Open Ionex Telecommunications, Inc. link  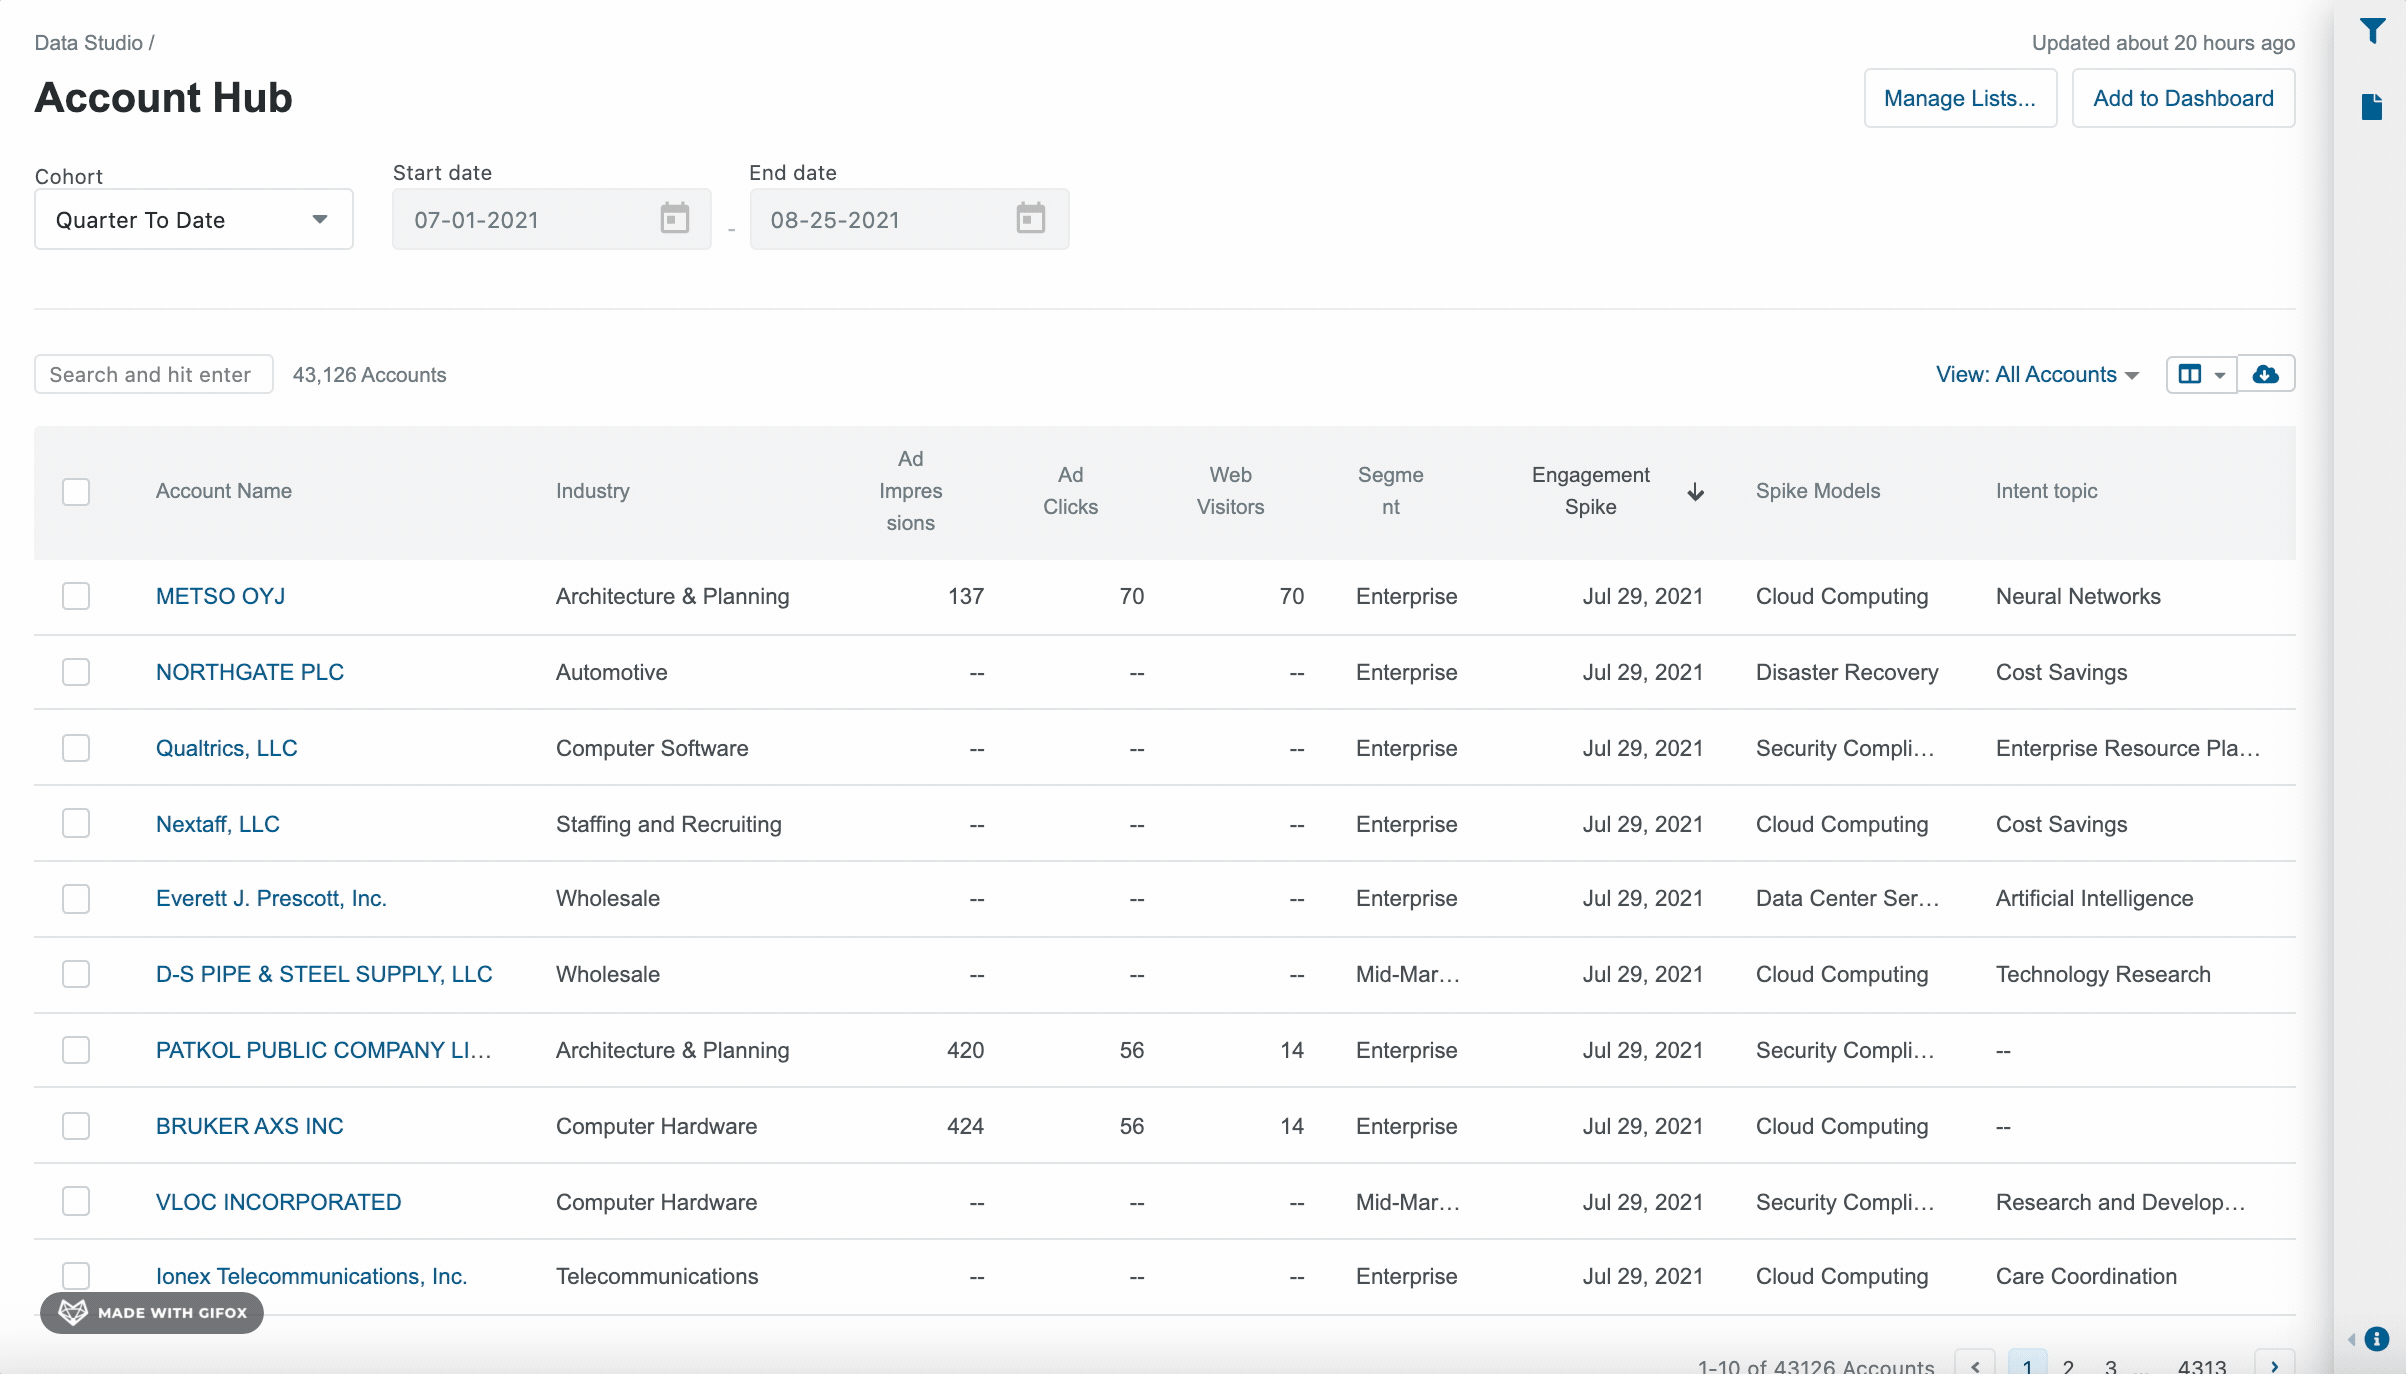tap(312, 1276)
